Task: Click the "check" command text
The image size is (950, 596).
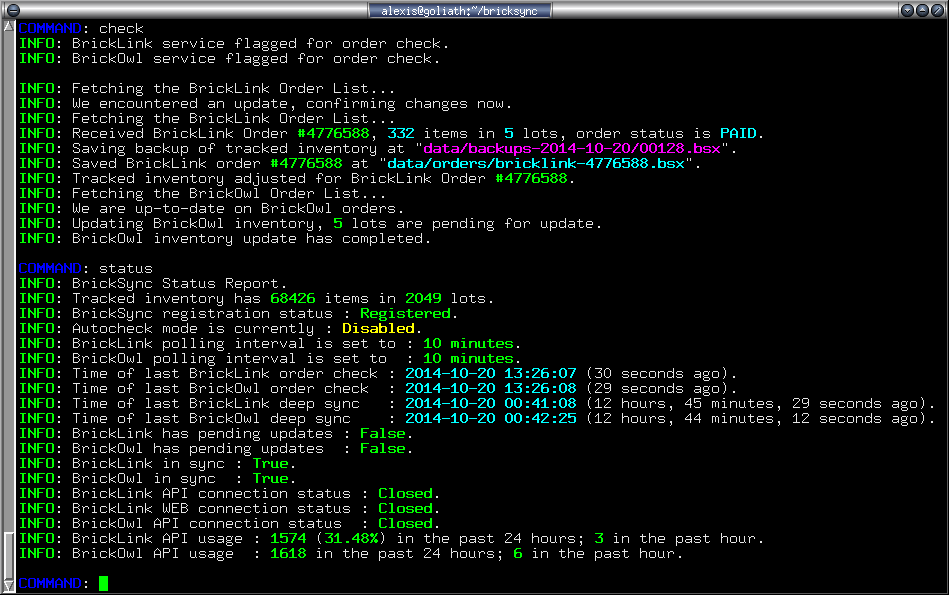Action: (121, 28)
